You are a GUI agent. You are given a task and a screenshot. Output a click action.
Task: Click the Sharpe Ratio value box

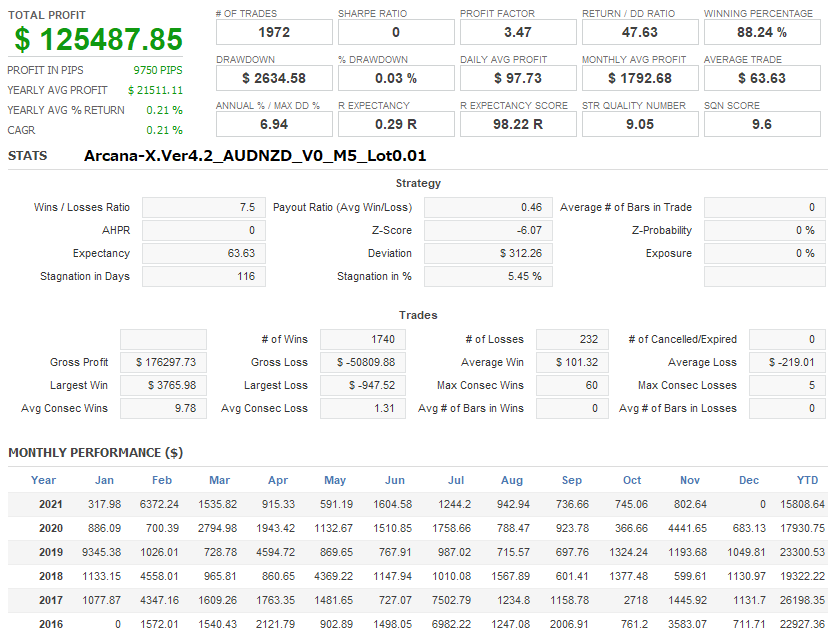pos(396,32)
